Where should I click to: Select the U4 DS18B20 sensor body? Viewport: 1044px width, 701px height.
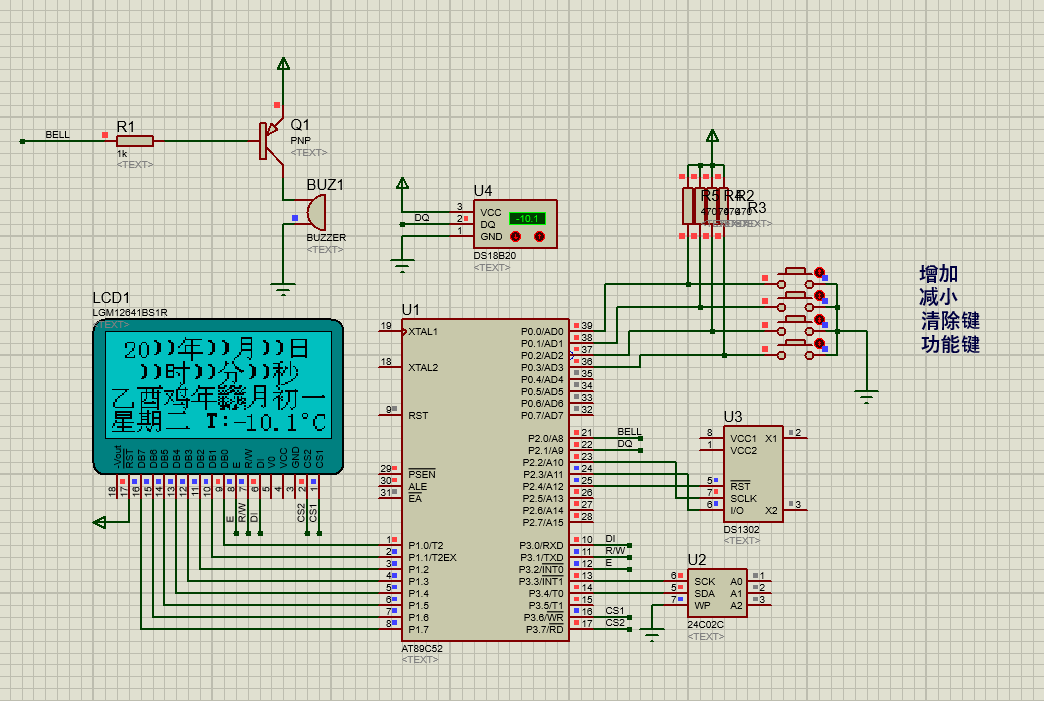coord(515,224)
